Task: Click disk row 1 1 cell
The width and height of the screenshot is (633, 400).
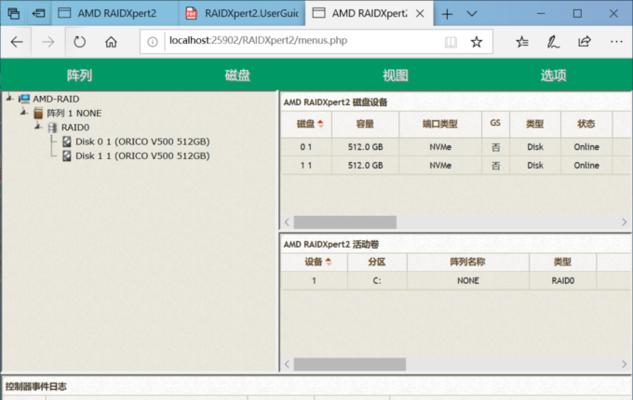Action: click(306, 165)
